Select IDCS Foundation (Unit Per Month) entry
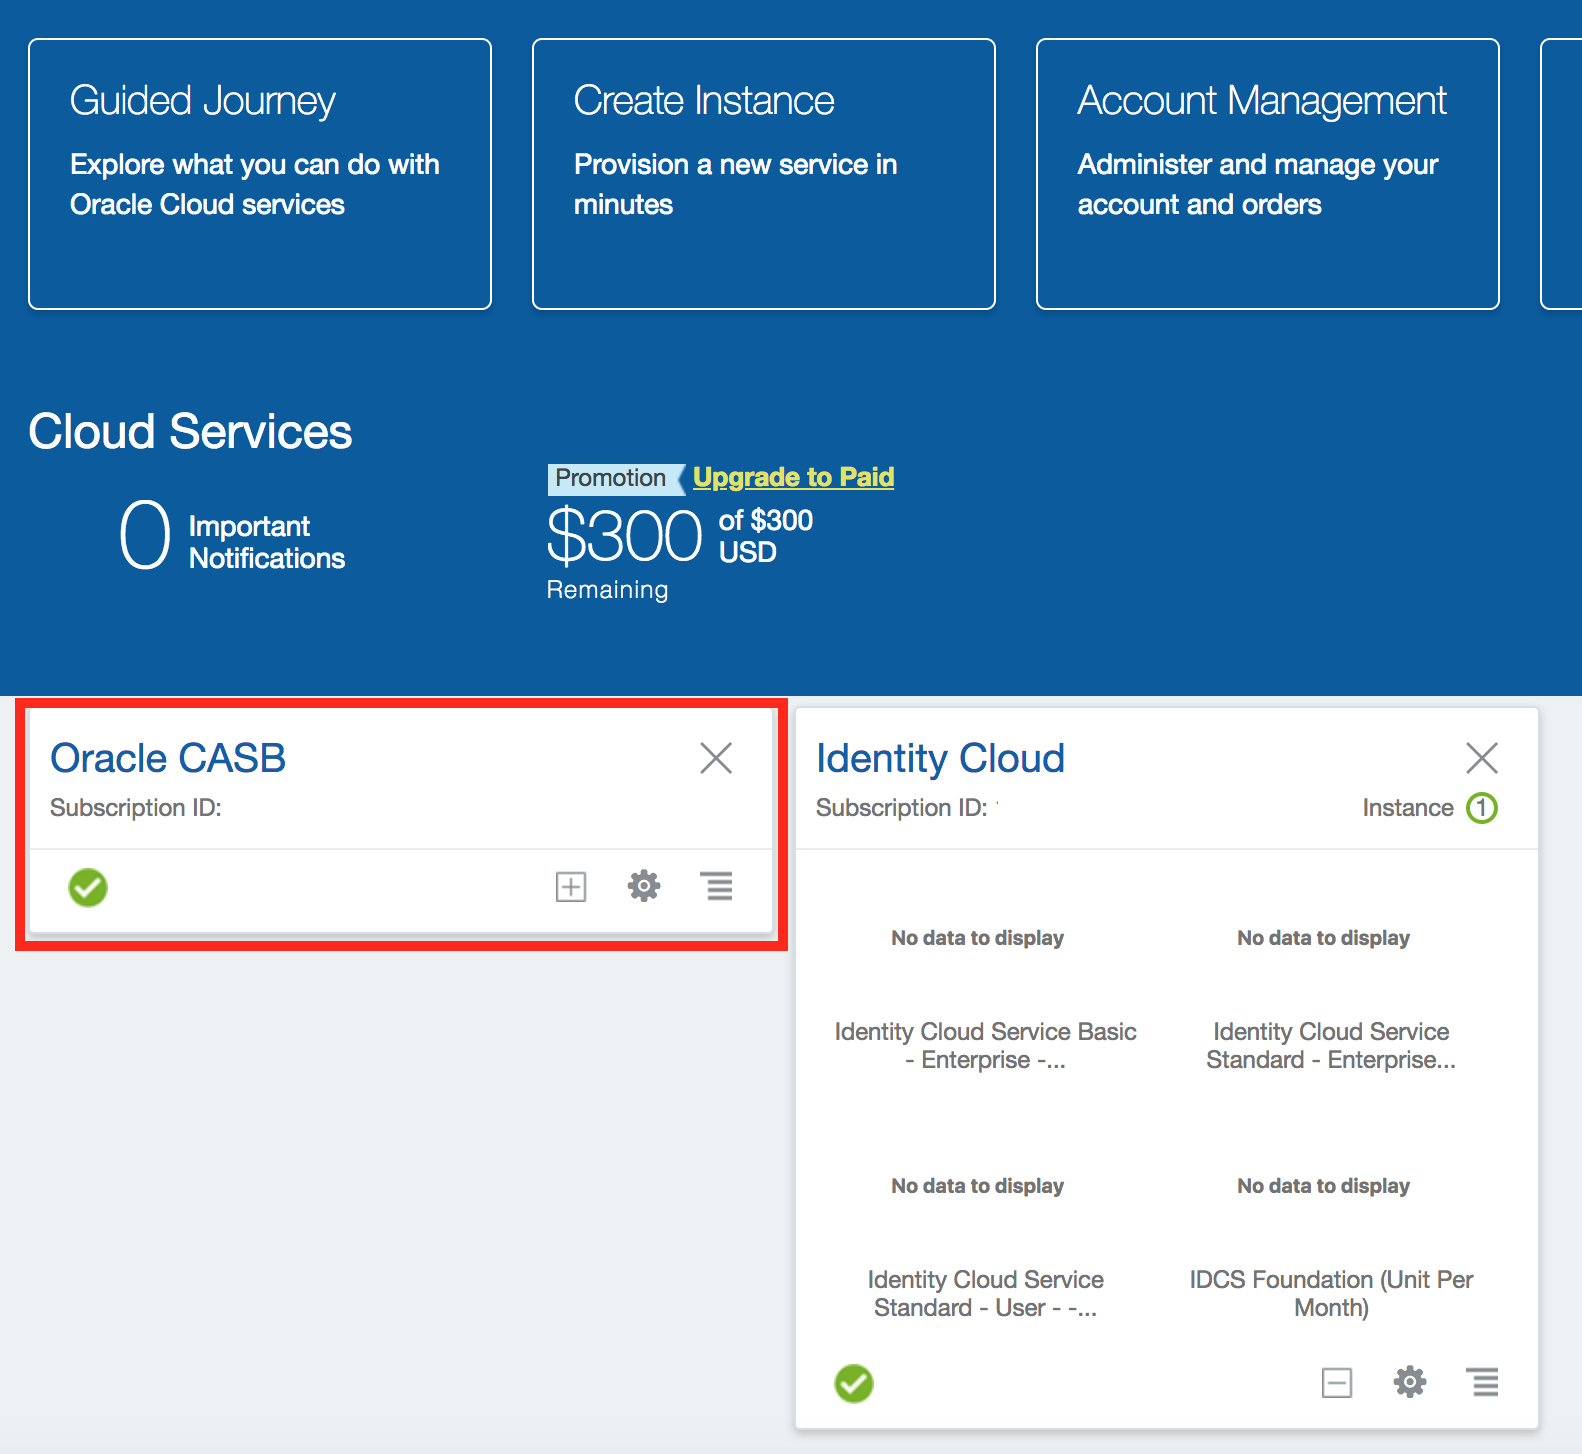This screenshot has height=1454, width=1582. point(1331,1293)
